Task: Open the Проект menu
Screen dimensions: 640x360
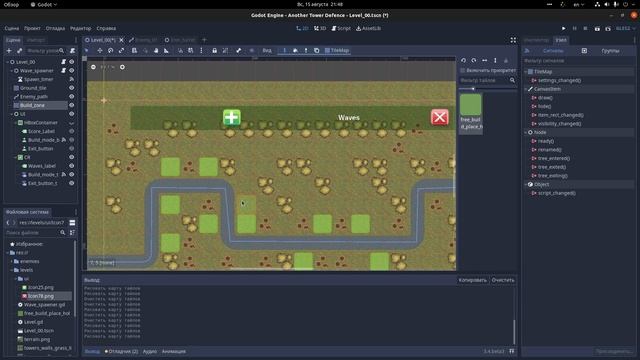Action: click(x=32, y=29)
